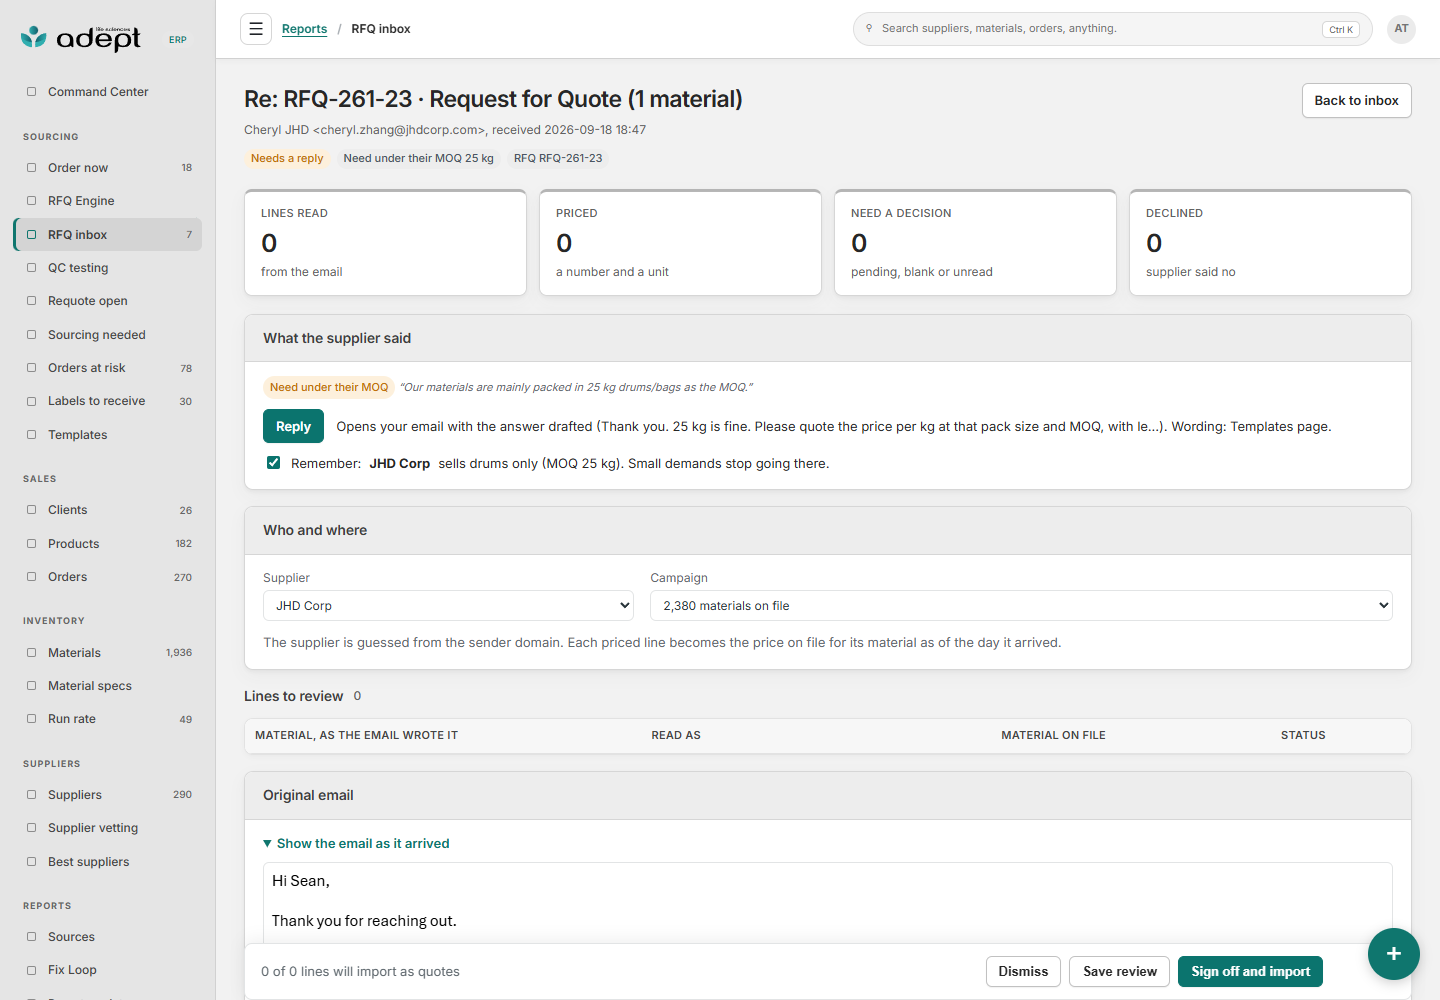Open Templates in the sidebar
Viewport: 1440px width, 1000px height.
tap(108, 435)
